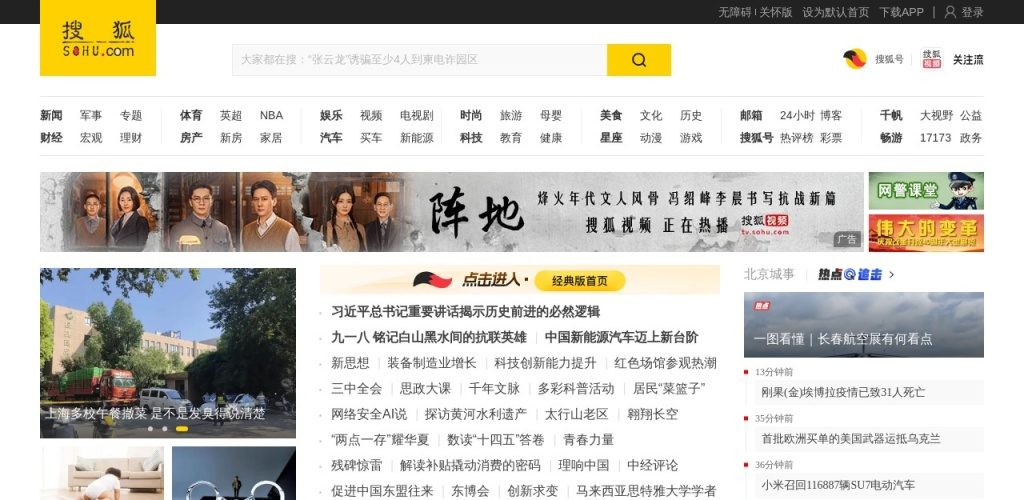
Task: Click 下载APP in the top bar
Action: [x=901, y=12]
